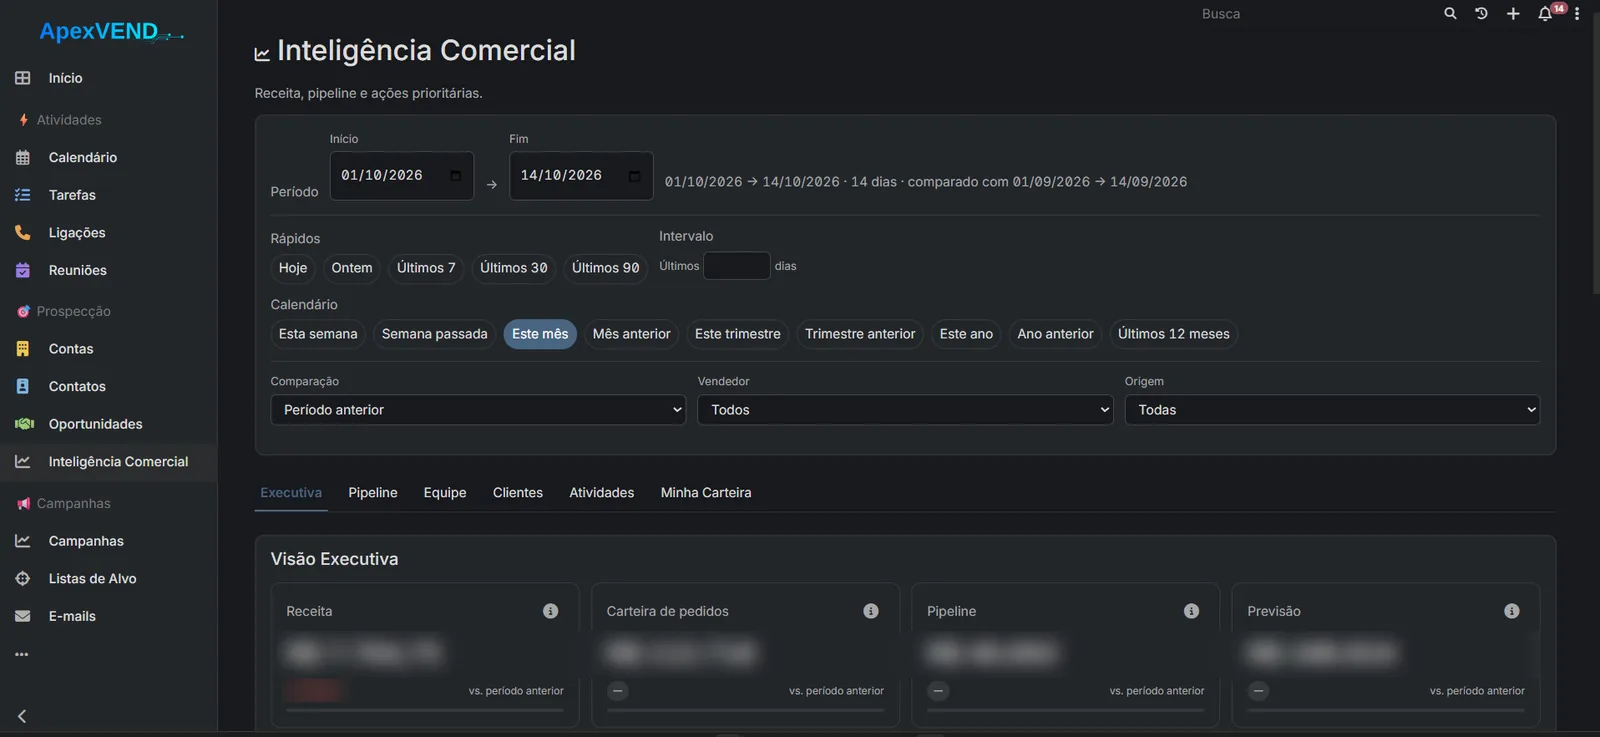Collapse the sidebar with the chevron
The image size is (1600, 737).
point(22,716)
